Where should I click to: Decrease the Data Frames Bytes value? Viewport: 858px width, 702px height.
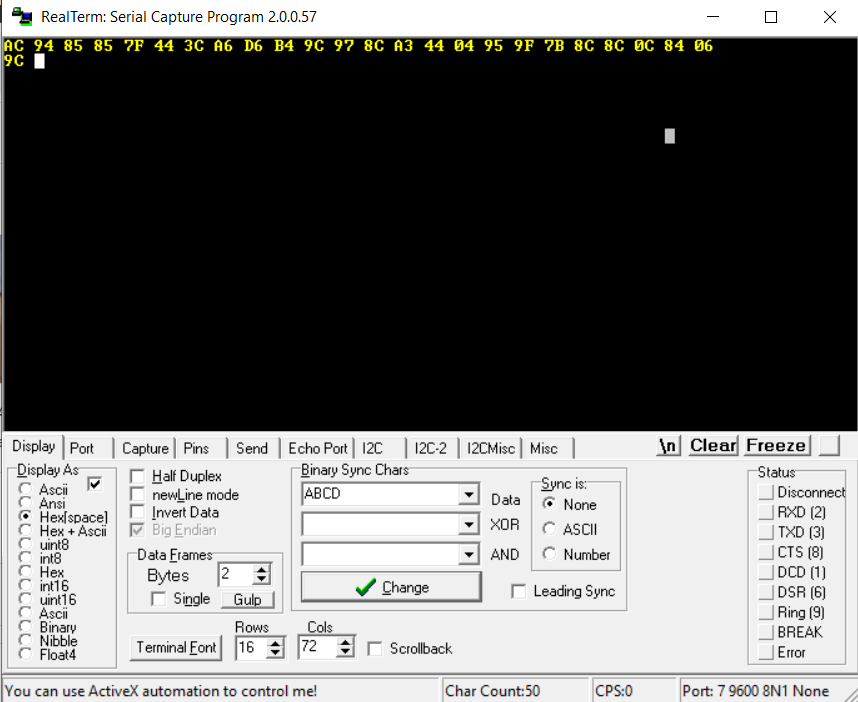coord(262,579)
